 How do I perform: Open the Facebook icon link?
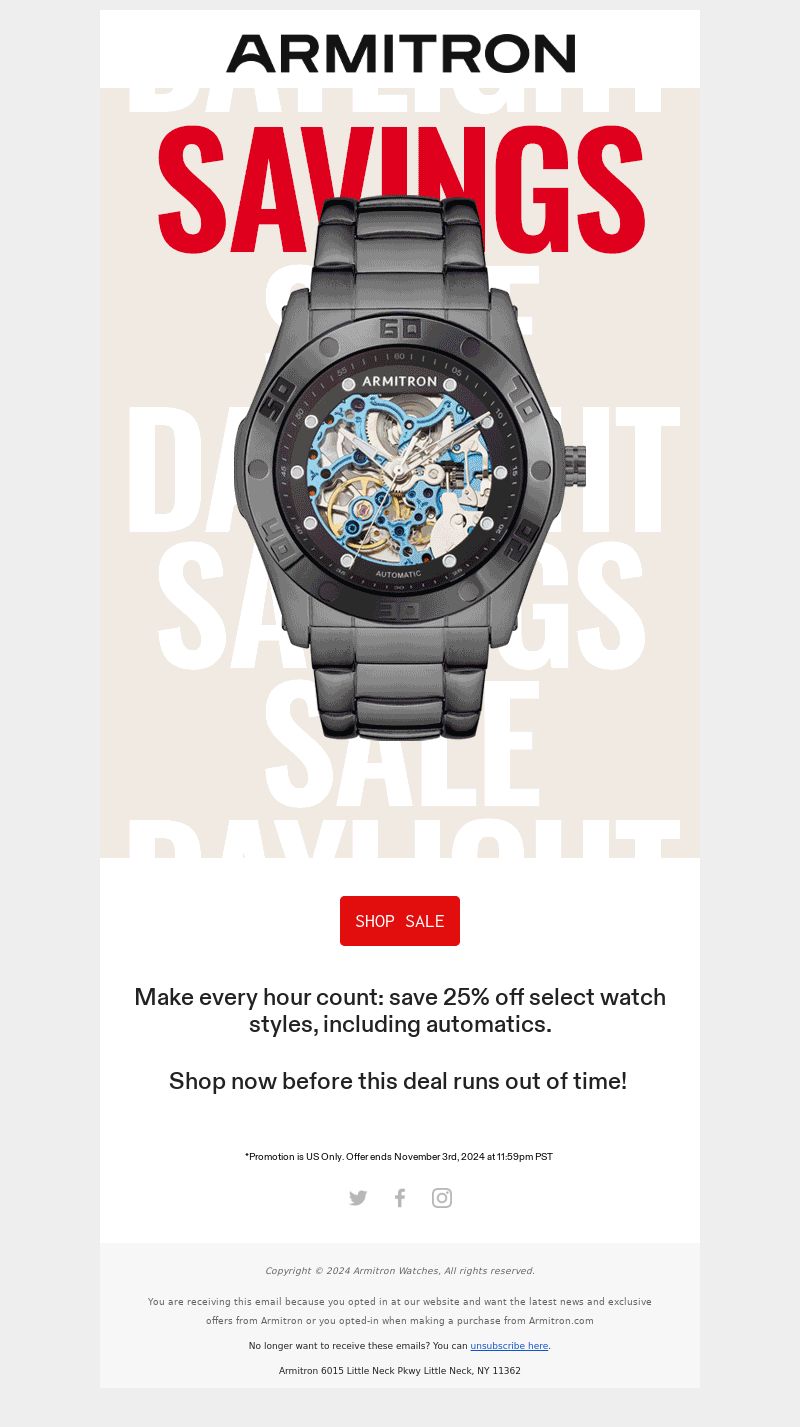tap(400, 1198)
